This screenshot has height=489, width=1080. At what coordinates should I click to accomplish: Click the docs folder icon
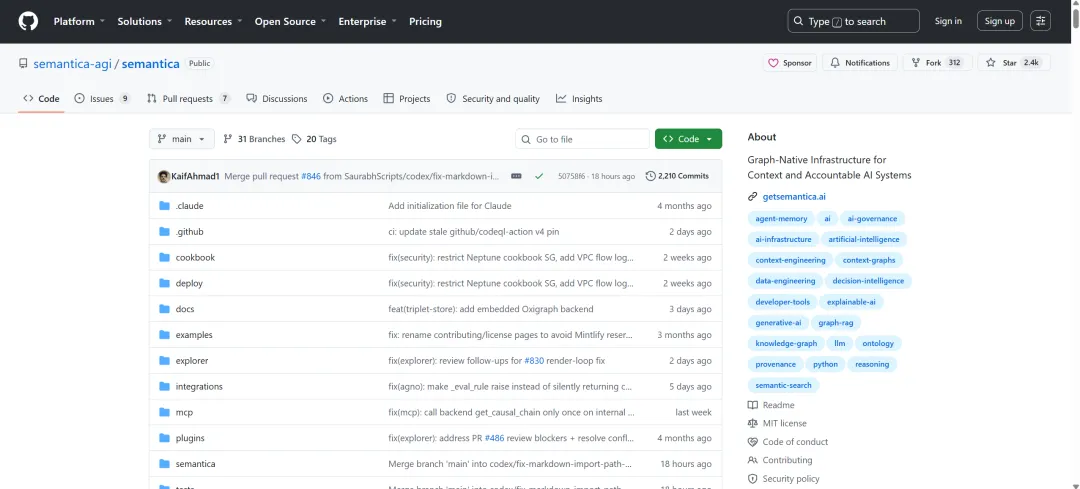[164, 309]
